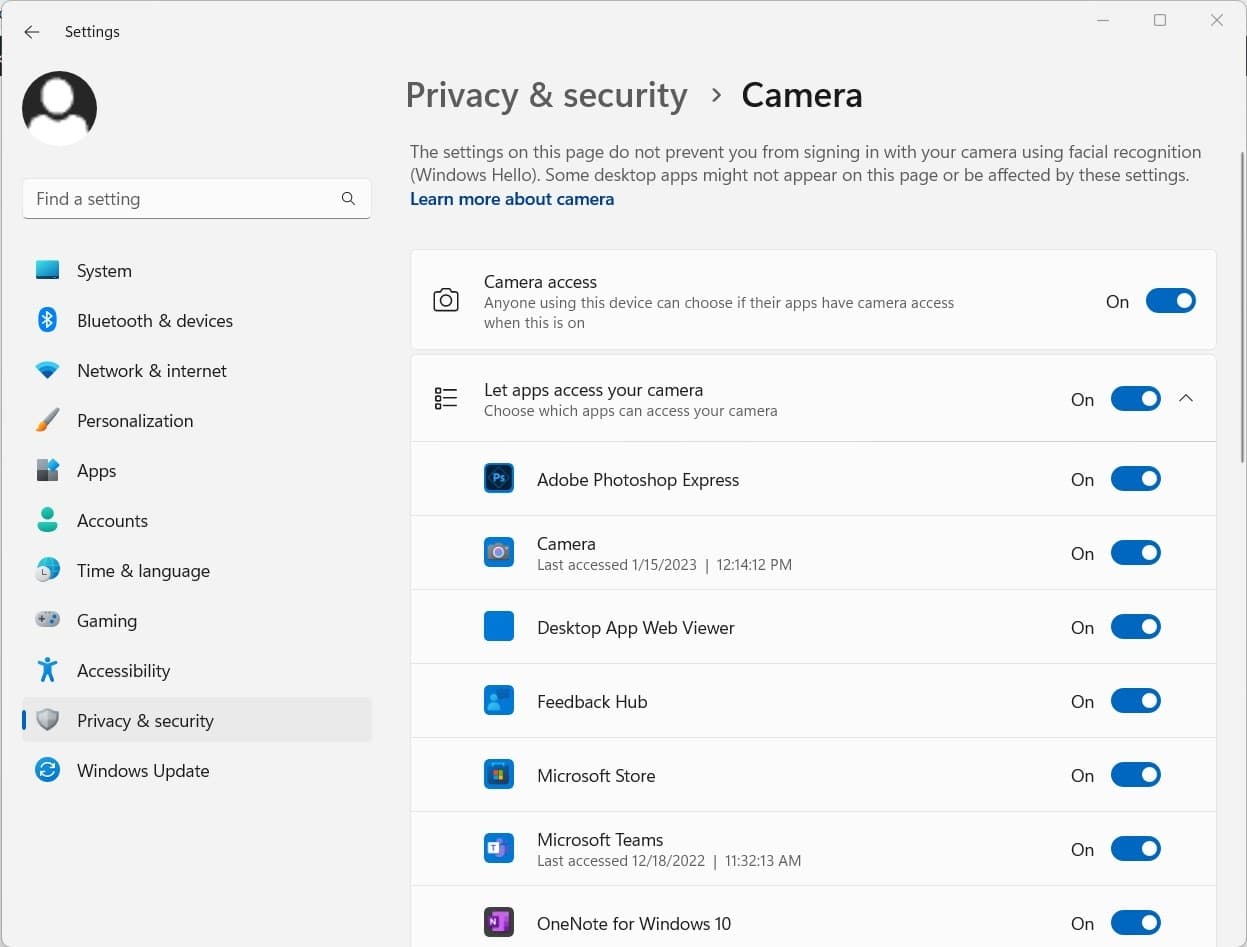Click the Windows Update arrows icon
This screenshot has width=1247, height=947.
click(x=47, y=770)
